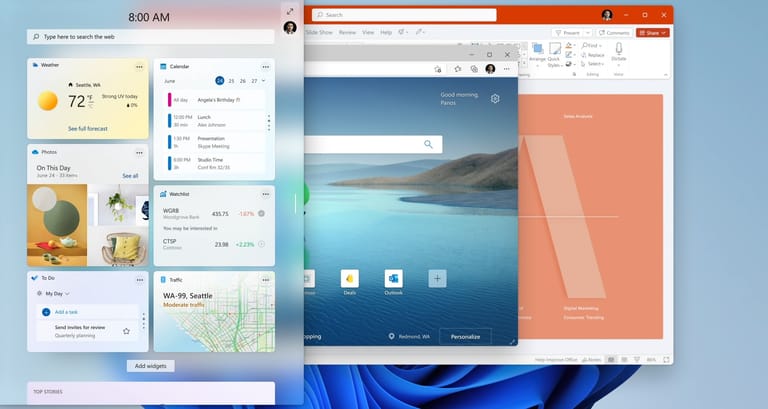This screenshot has width=768, height=409.
Task: Open Edge Collections icon
Action: tap(474, 69)
